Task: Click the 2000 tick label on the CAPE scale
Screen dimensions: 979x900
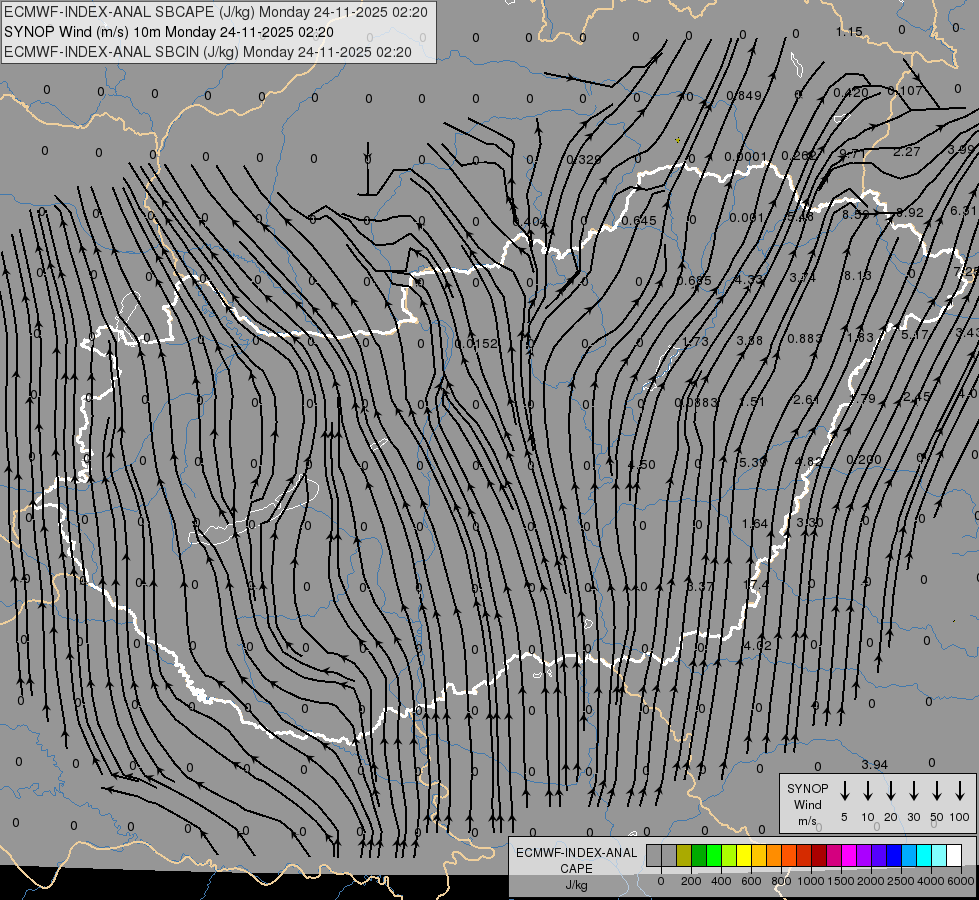Action: [x=871, y=881]
